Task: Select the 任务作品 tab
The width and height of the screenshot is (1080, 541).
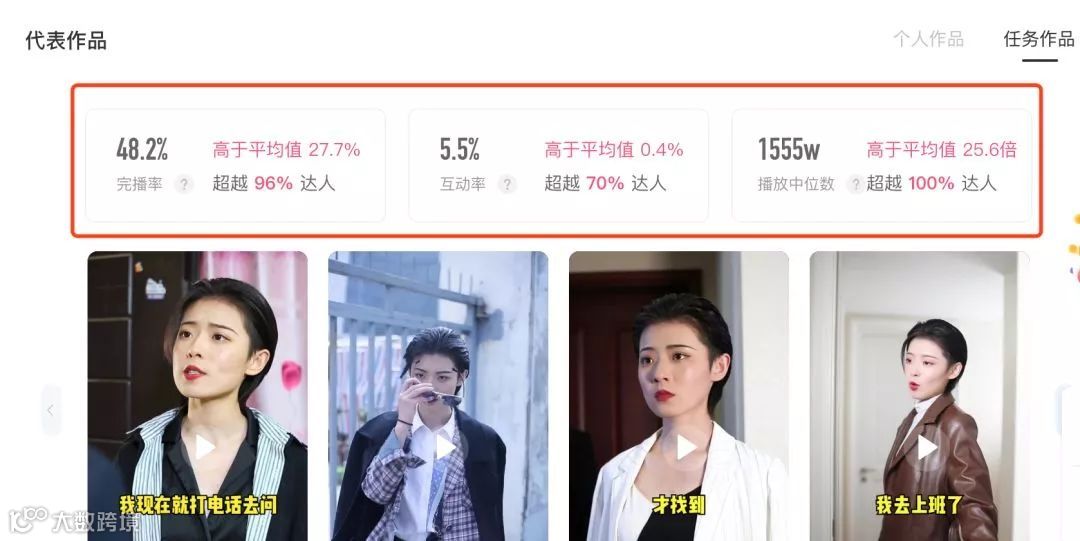Action: [x=1039, y=39]
